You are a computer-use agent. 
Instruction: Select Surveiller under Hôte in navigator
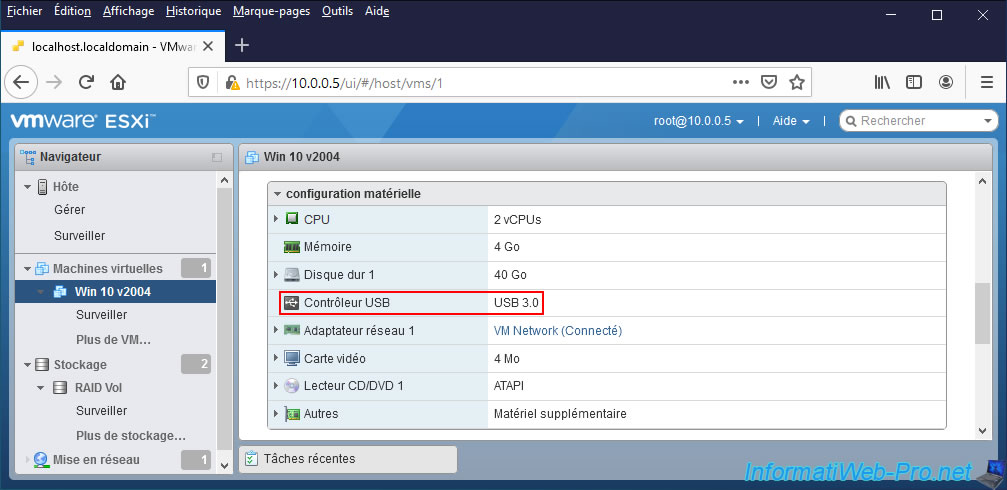[79, 236]
